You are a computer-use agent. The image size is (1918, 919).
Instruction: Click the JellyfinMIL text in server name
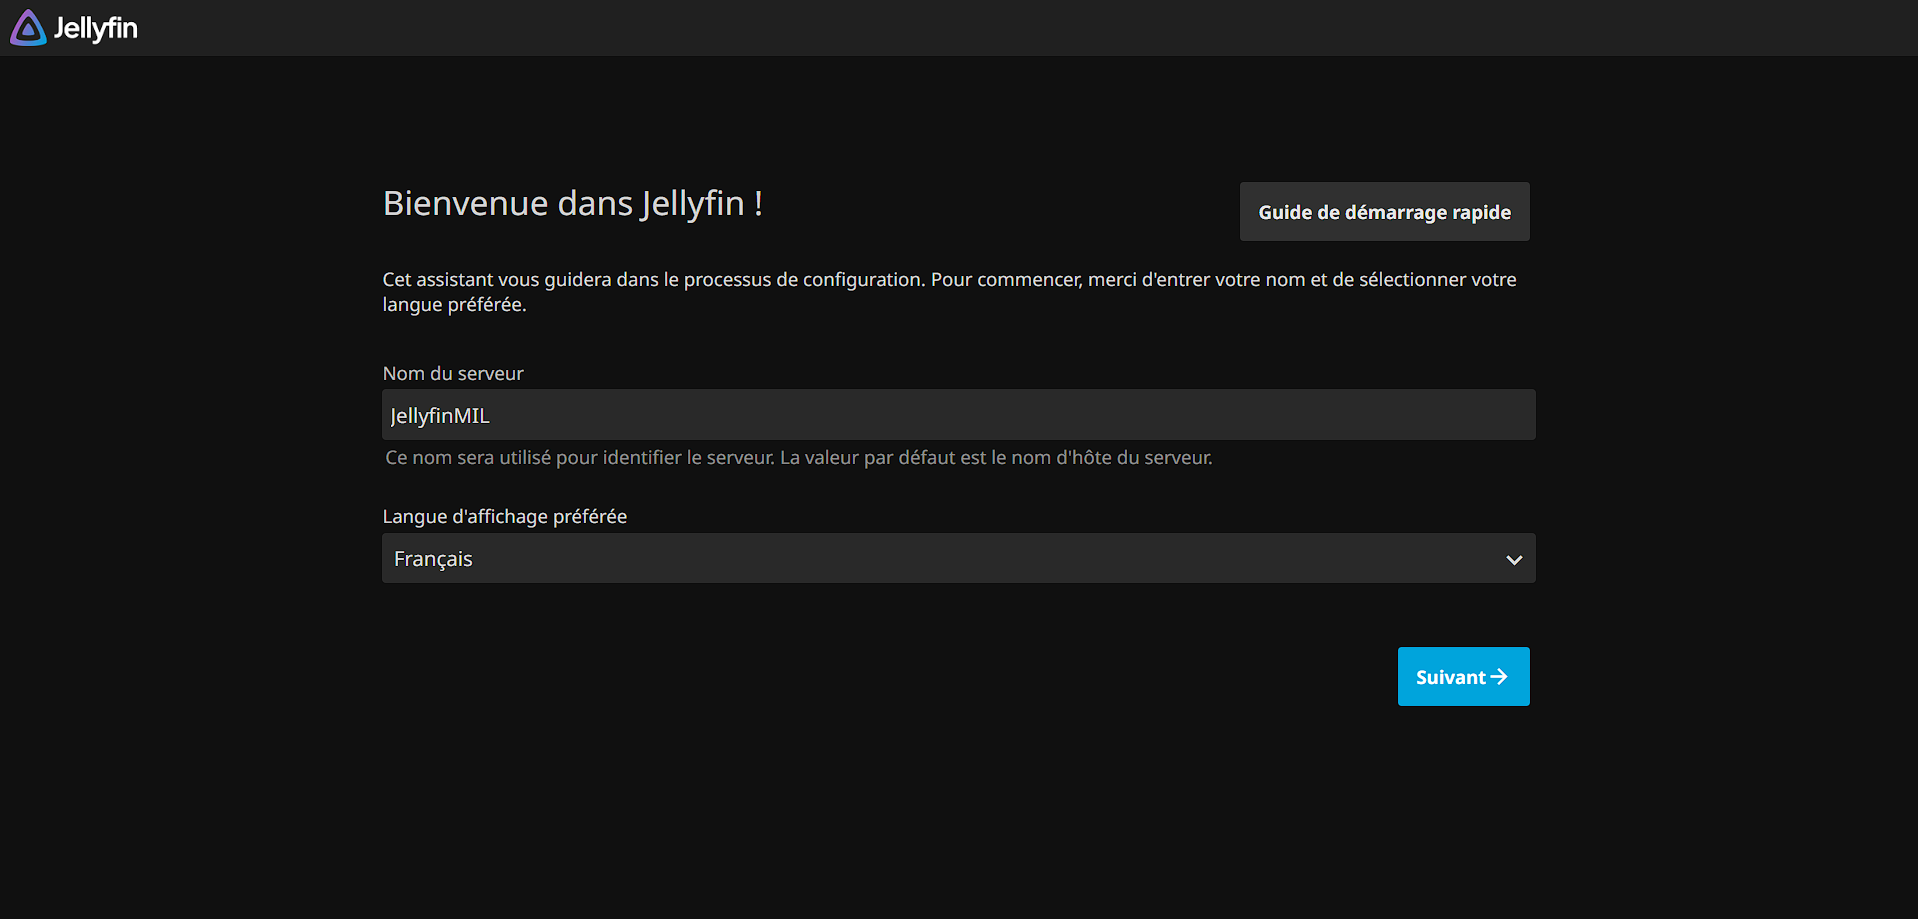(x=440, y=416)
